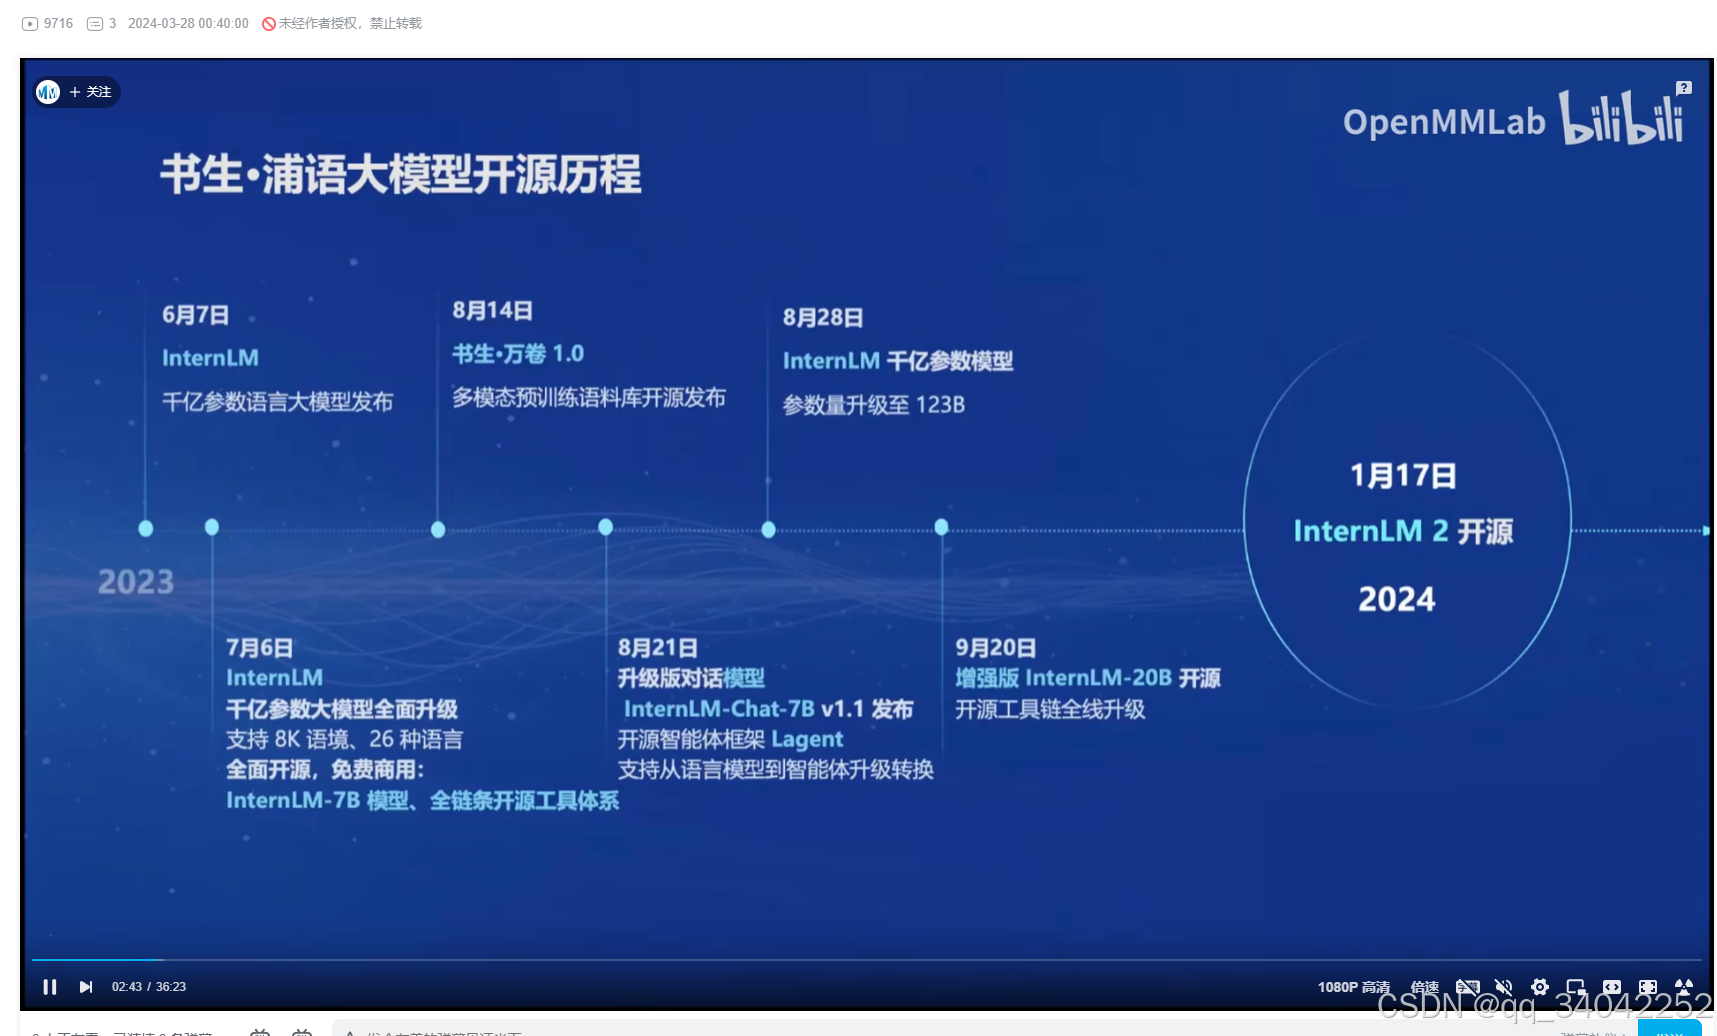Enable picture-in-picture mode
1717x1036 pixels.
[1576, 987]
